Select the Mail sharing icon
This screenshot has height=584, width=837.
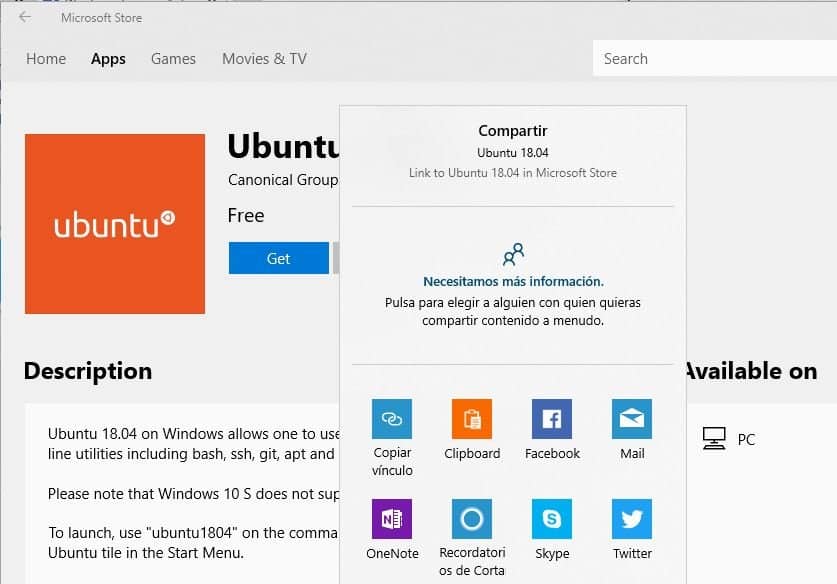[631, 419]
